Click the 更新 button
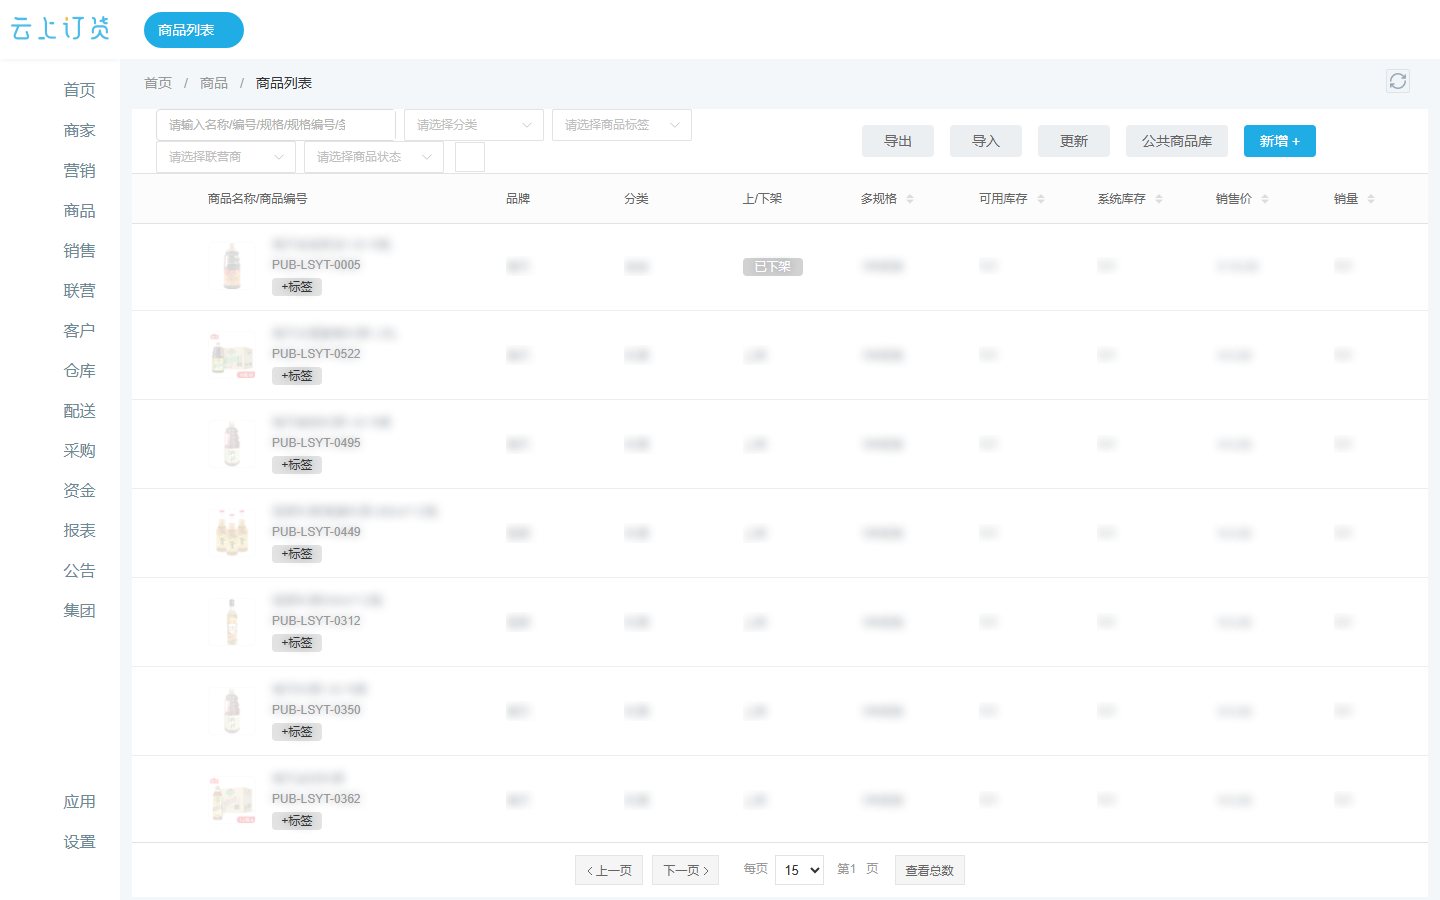This screenshot has width=1440, height=900. pos(1074,141)
